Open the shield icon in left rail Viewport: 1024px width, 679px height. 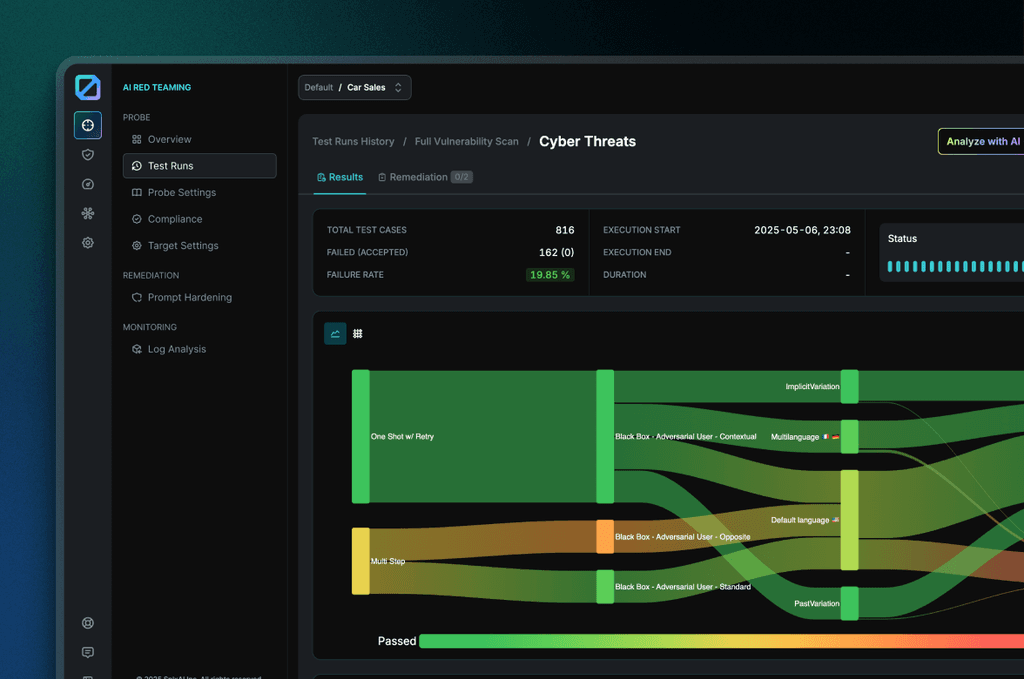tap(88, 155)
